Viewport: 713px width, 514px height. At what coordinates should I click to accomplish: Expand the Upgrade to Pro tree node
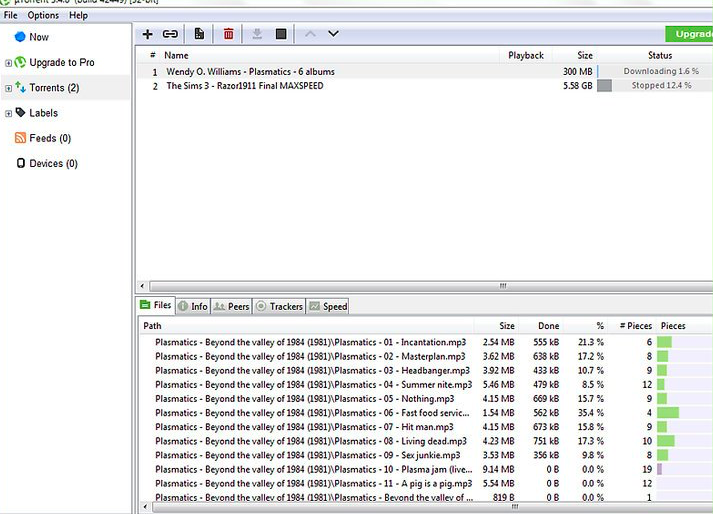[8, 63]
